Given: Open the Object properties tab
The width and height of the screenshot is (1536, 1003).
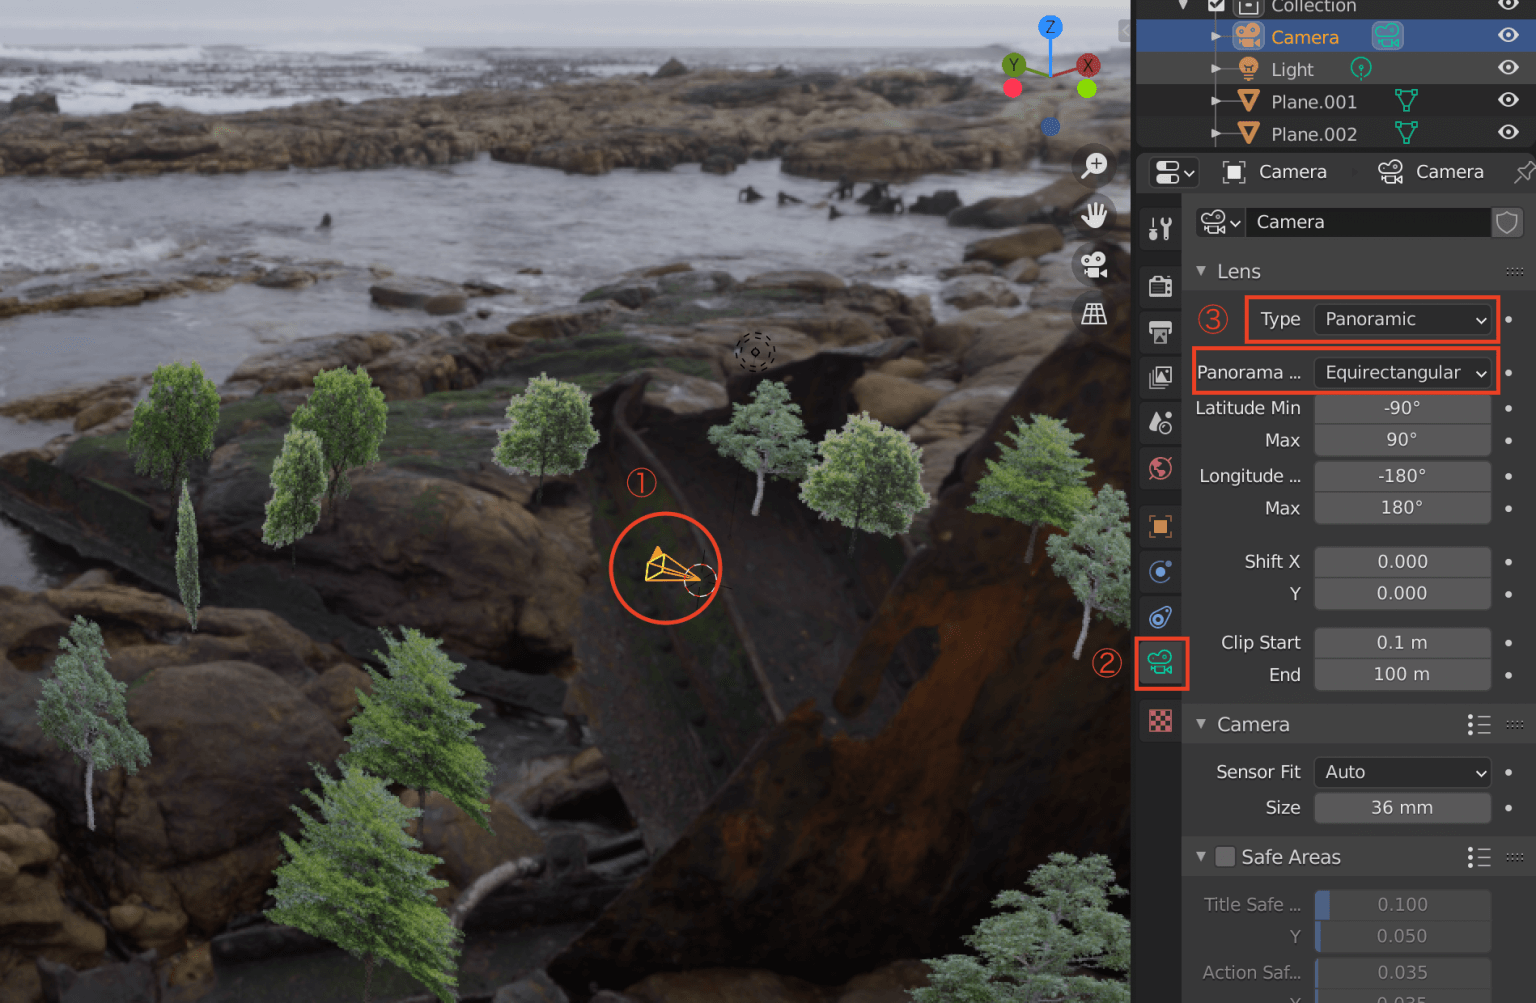Looking at the screenshot, I should [x=1160, y=526].
